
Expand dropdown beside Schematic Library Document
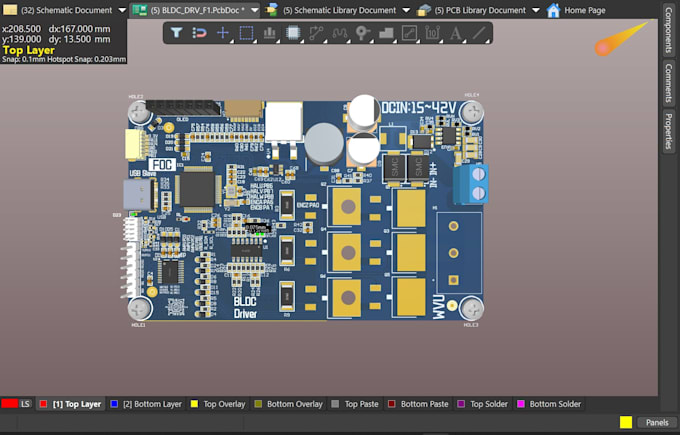(406, 10)
